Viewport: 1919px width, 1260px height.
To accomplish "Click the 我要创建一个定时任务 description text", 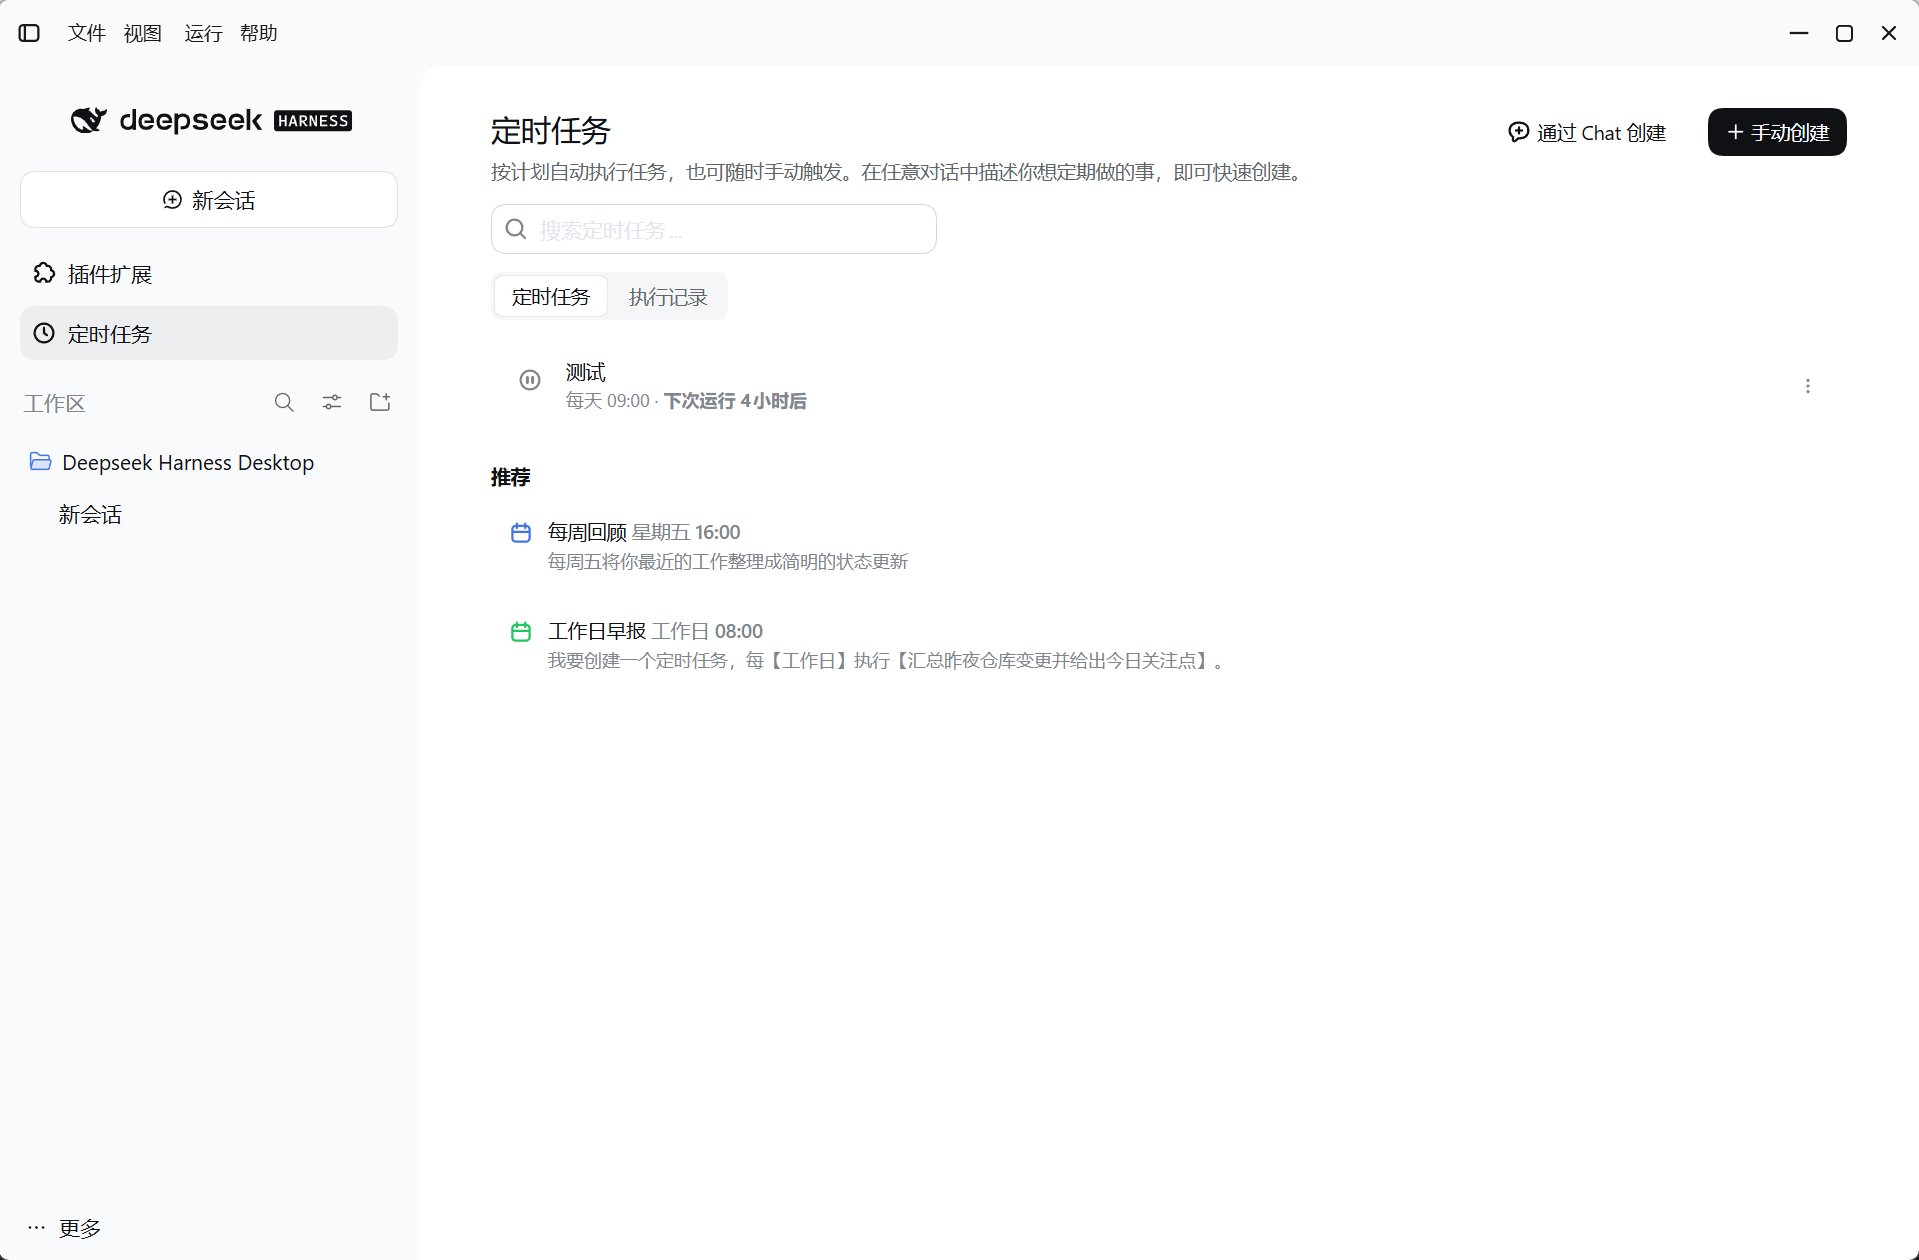I will click(886, 661).
